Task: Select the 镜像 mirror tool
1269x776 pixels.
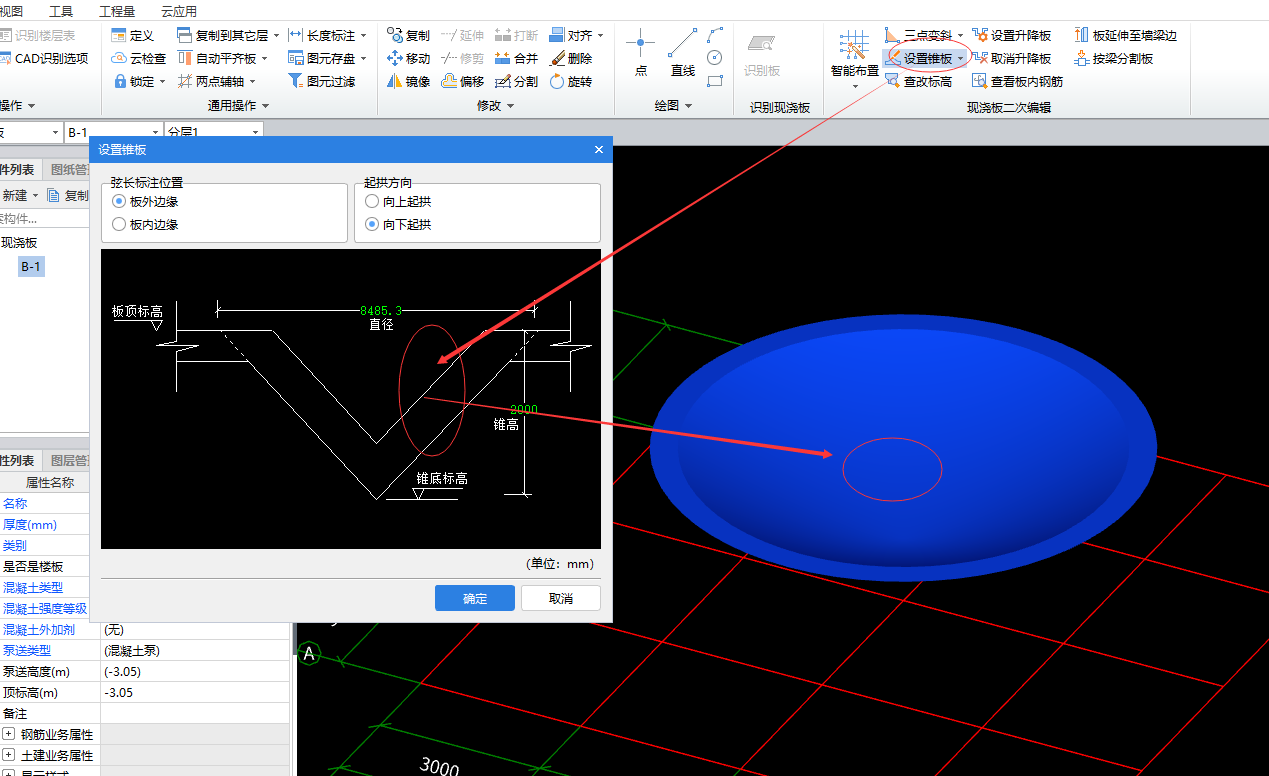Action: (x=408, y=81)
